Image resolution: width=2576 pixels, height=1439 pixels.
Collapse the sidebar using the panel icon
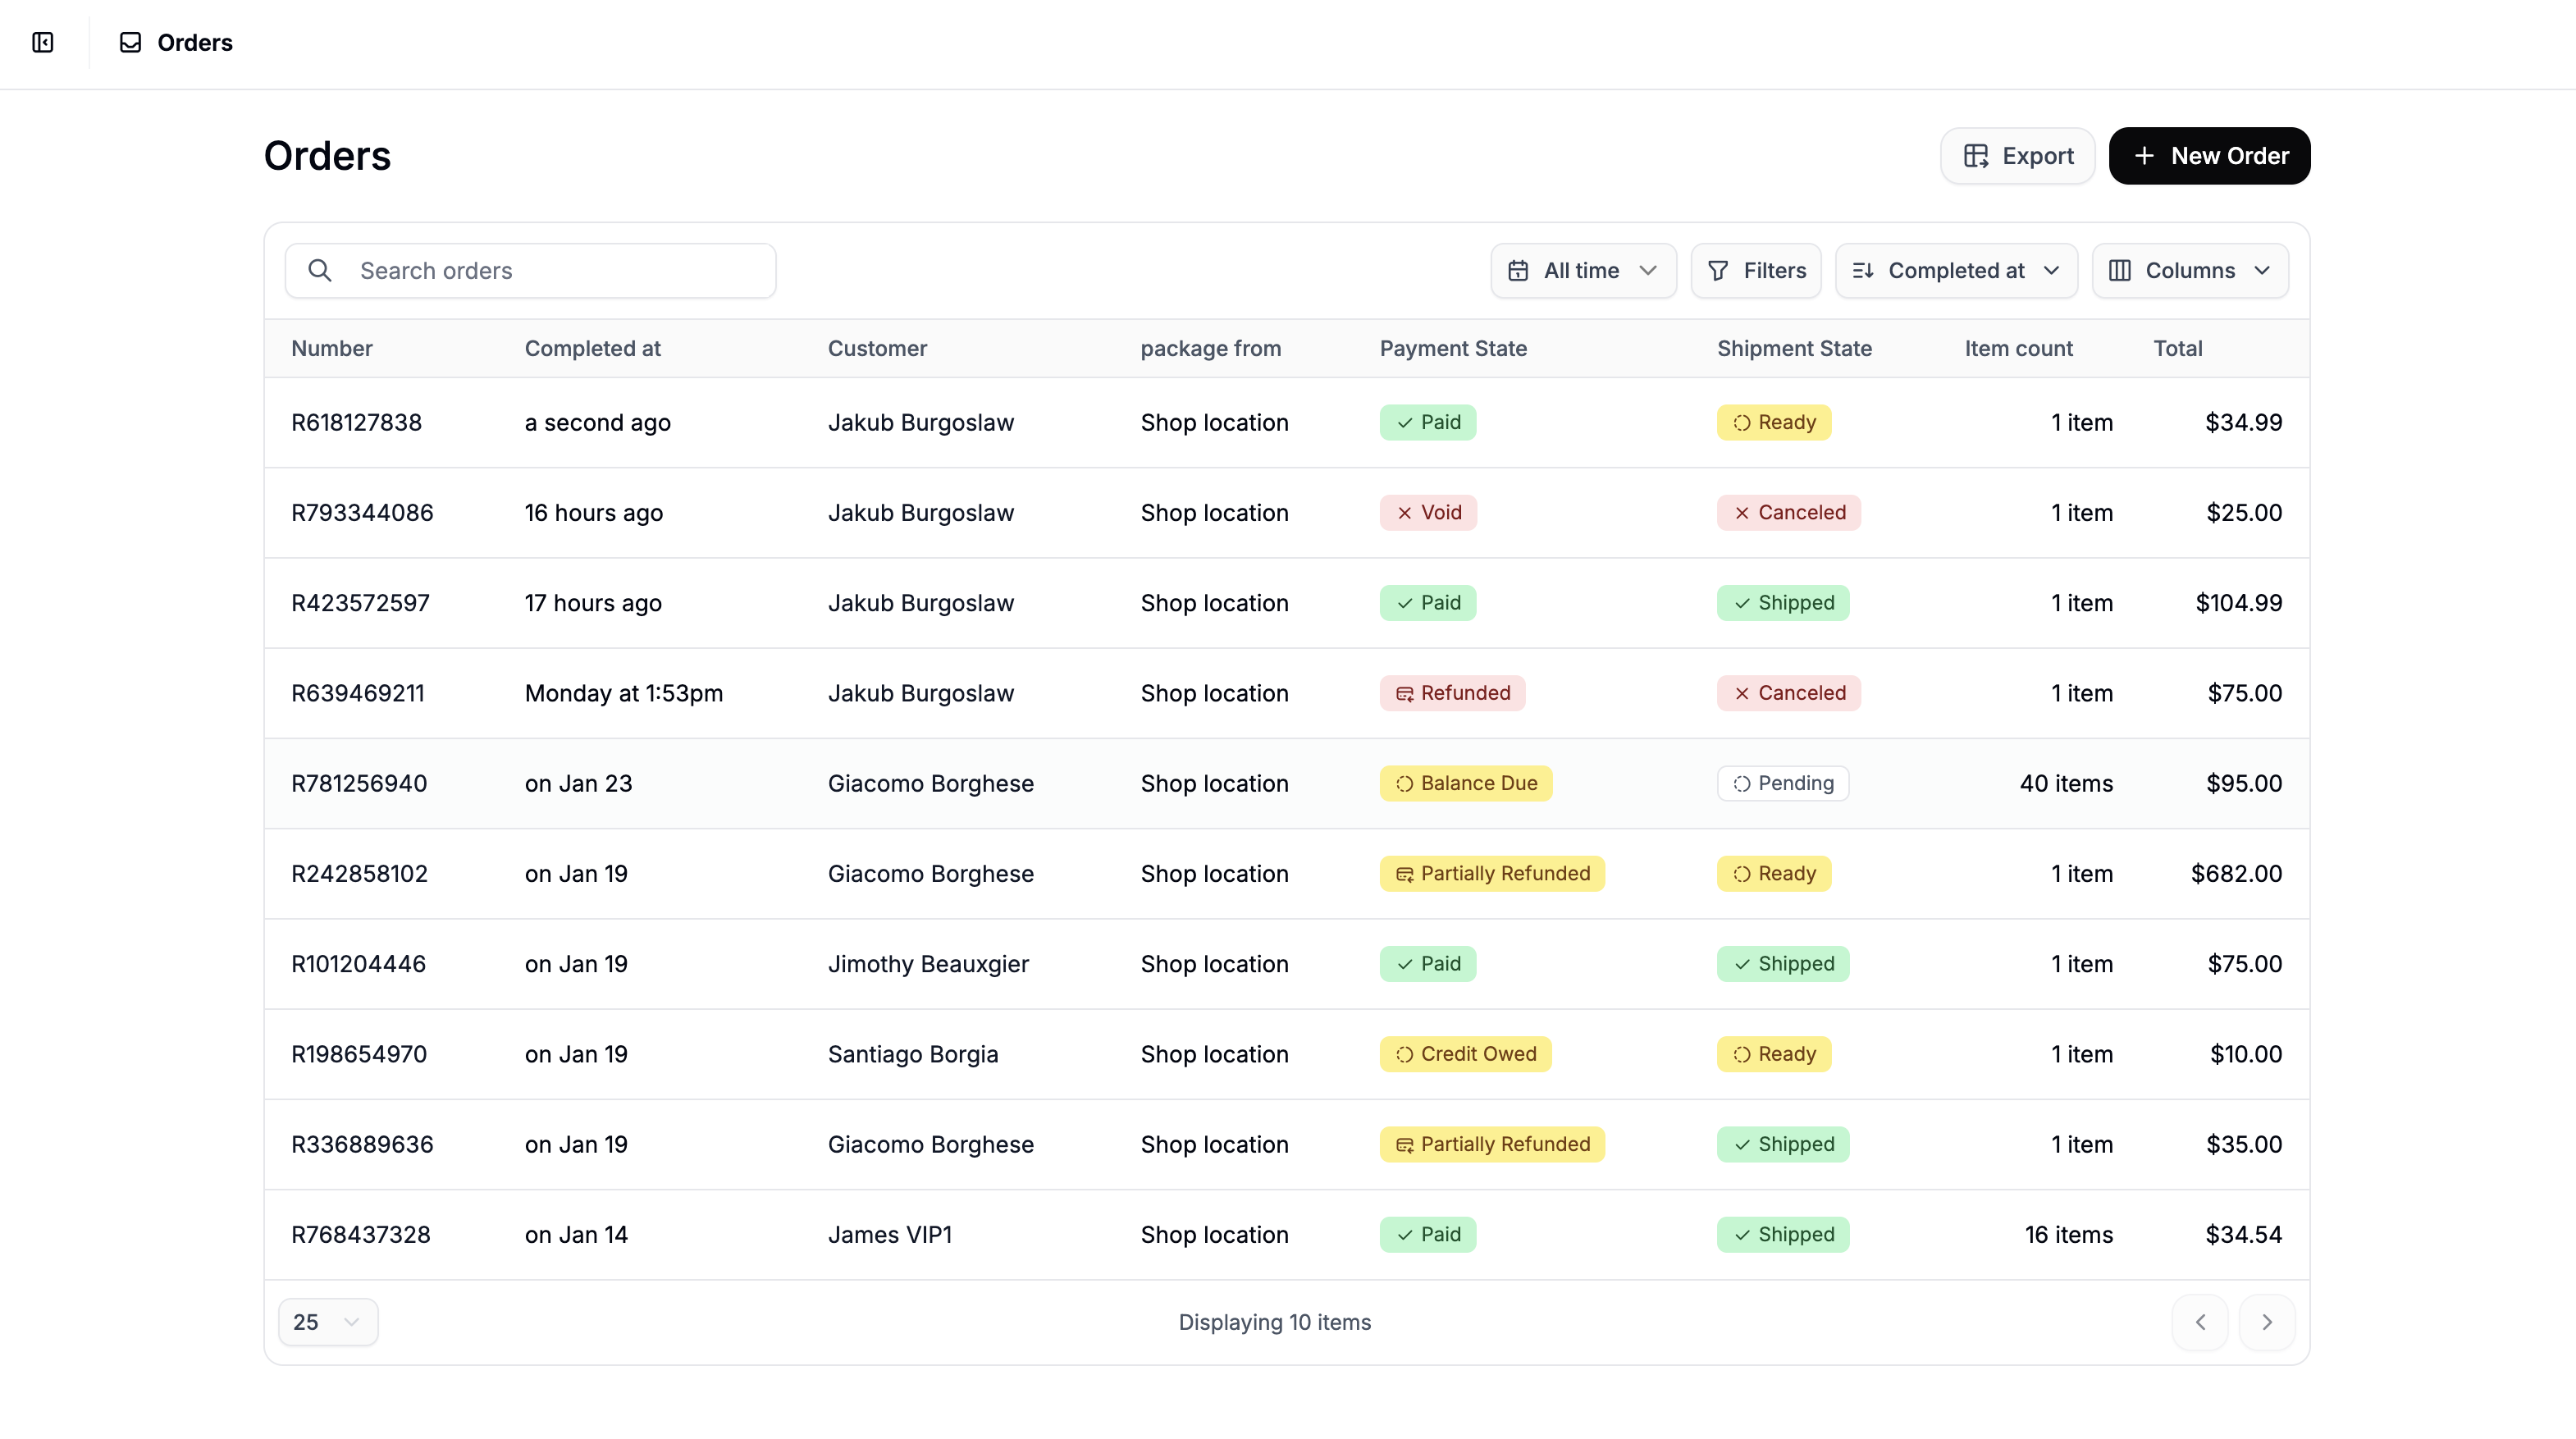click(42, 43)
